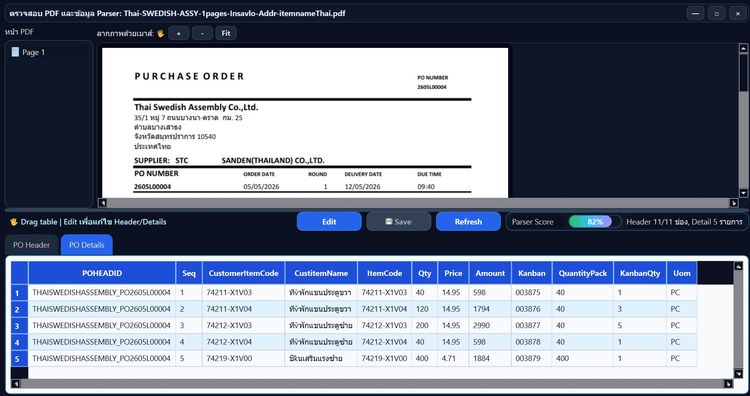Click ItemCode cell 74219-X1V00 in row 5
Image resolution: width=750 pixels, height=396 pixels.
tap(385, 359)
